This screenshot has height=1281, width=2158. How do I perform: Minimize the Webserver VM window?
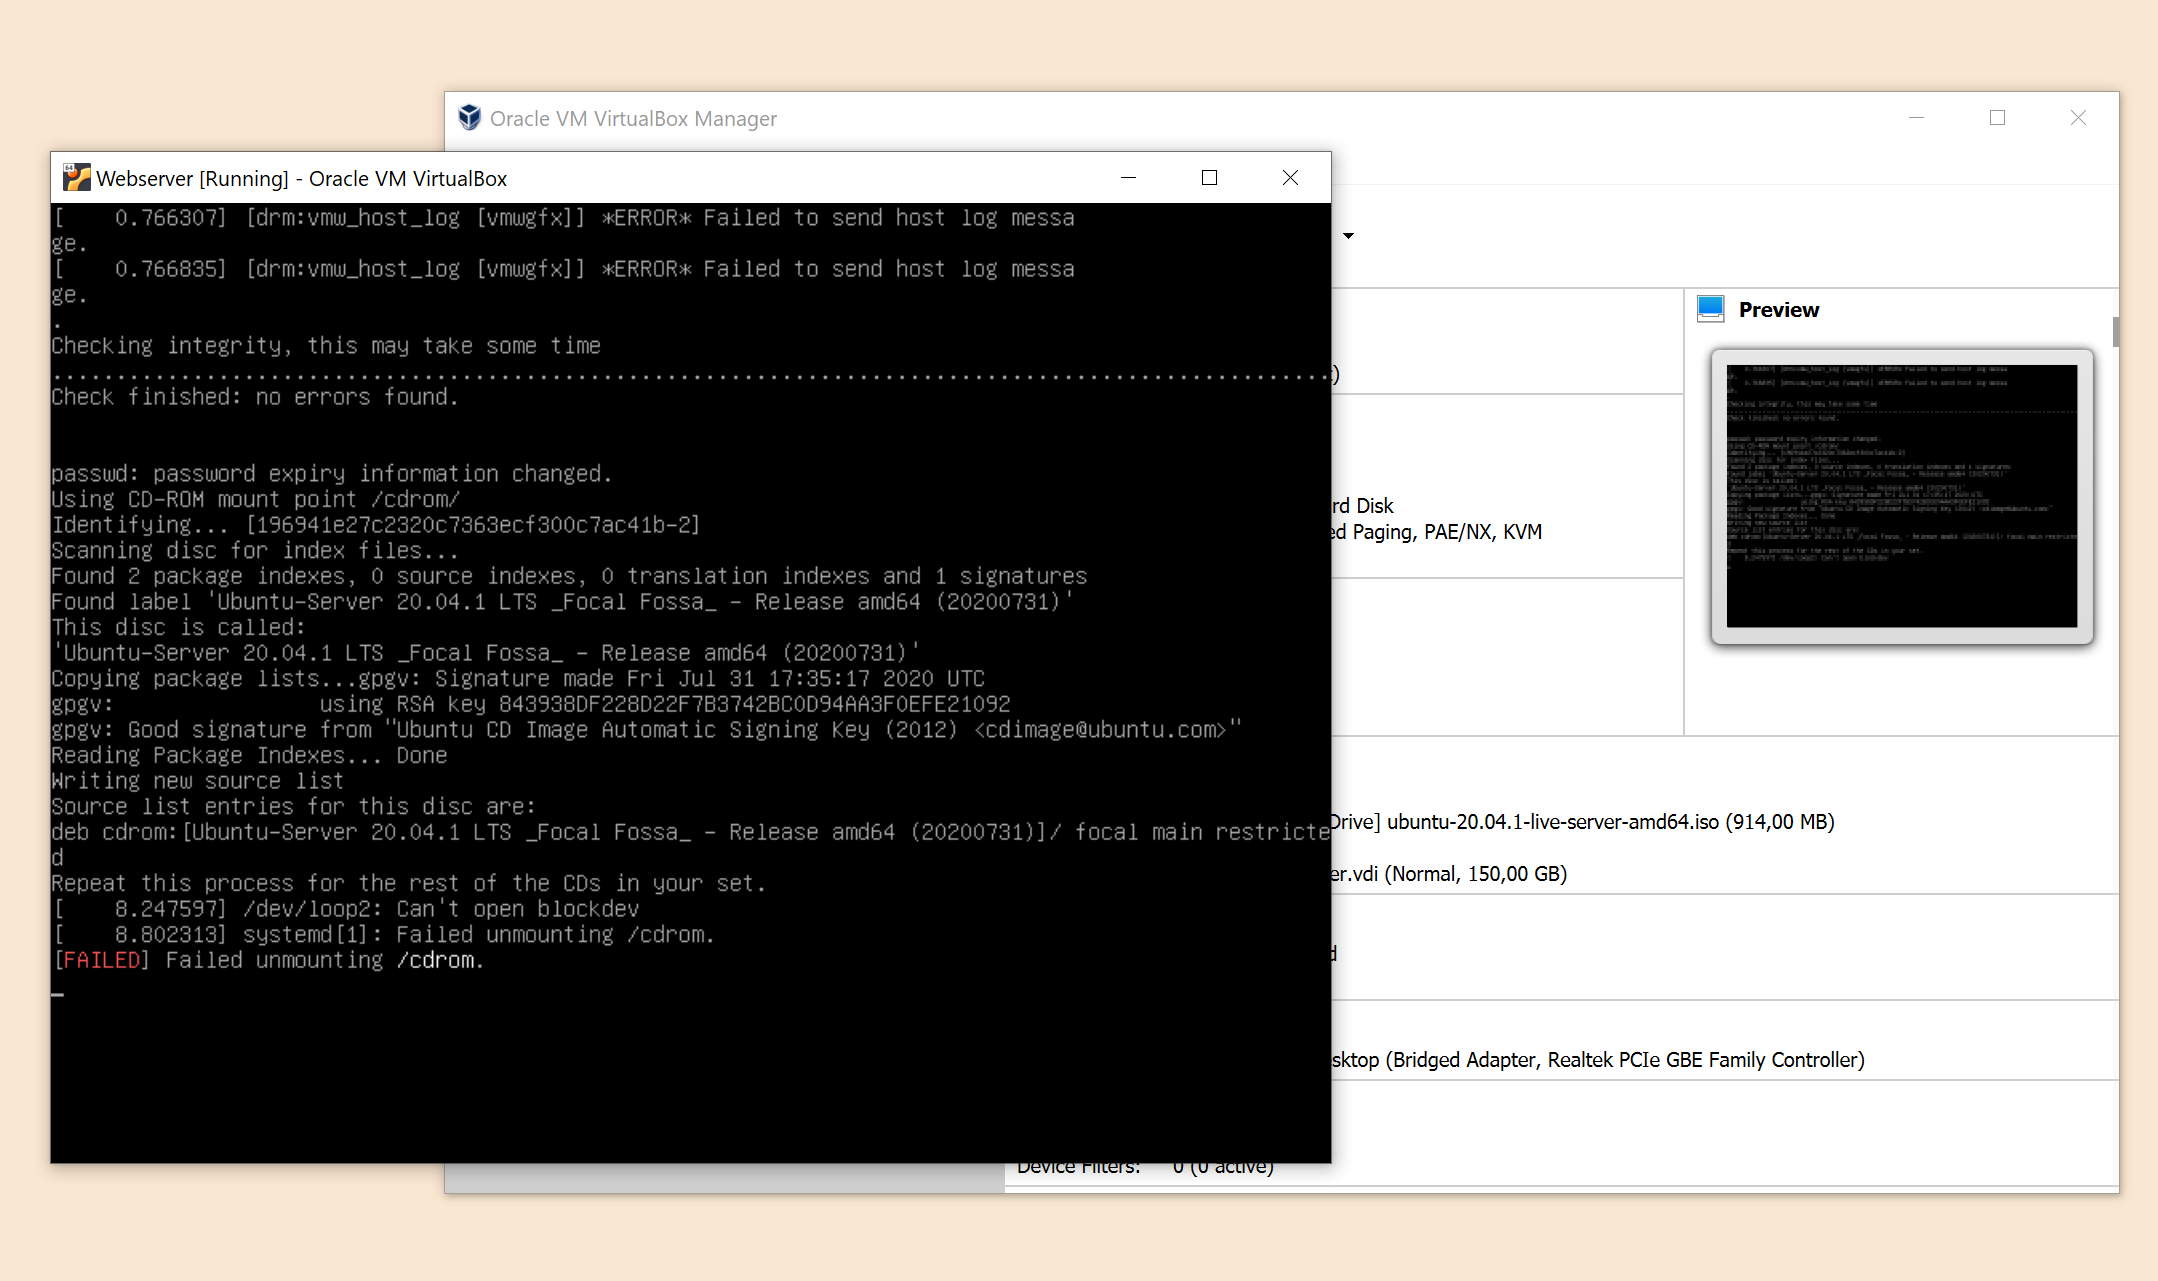click(1129, 177)
